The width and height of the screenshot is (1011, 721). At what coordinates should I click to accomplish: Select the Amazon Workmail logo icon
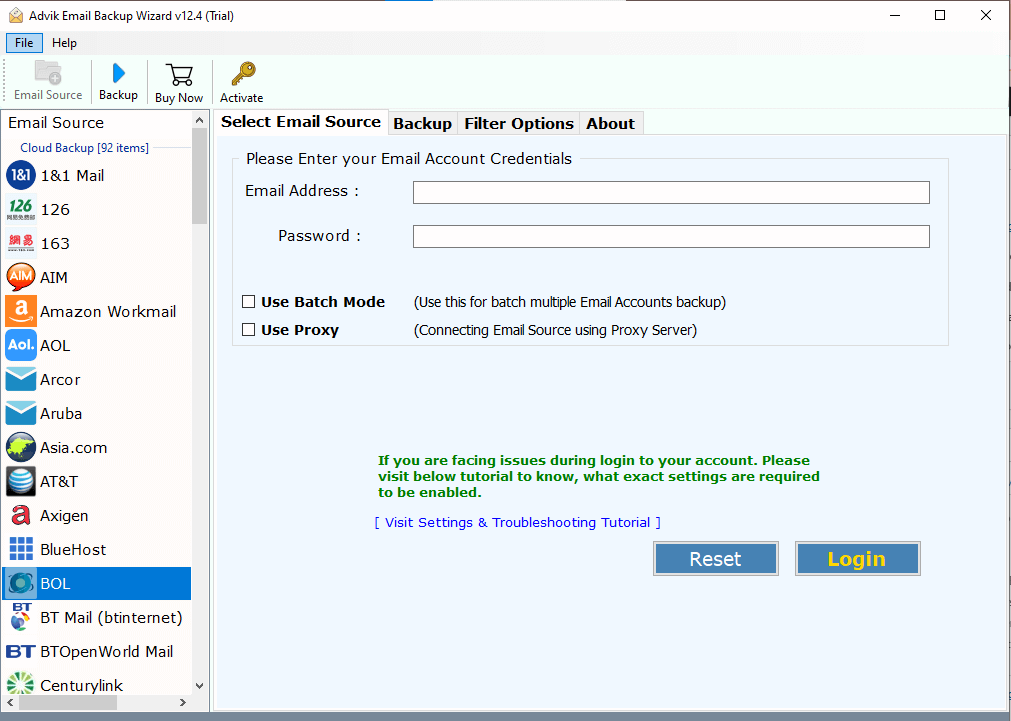[21, 311]
